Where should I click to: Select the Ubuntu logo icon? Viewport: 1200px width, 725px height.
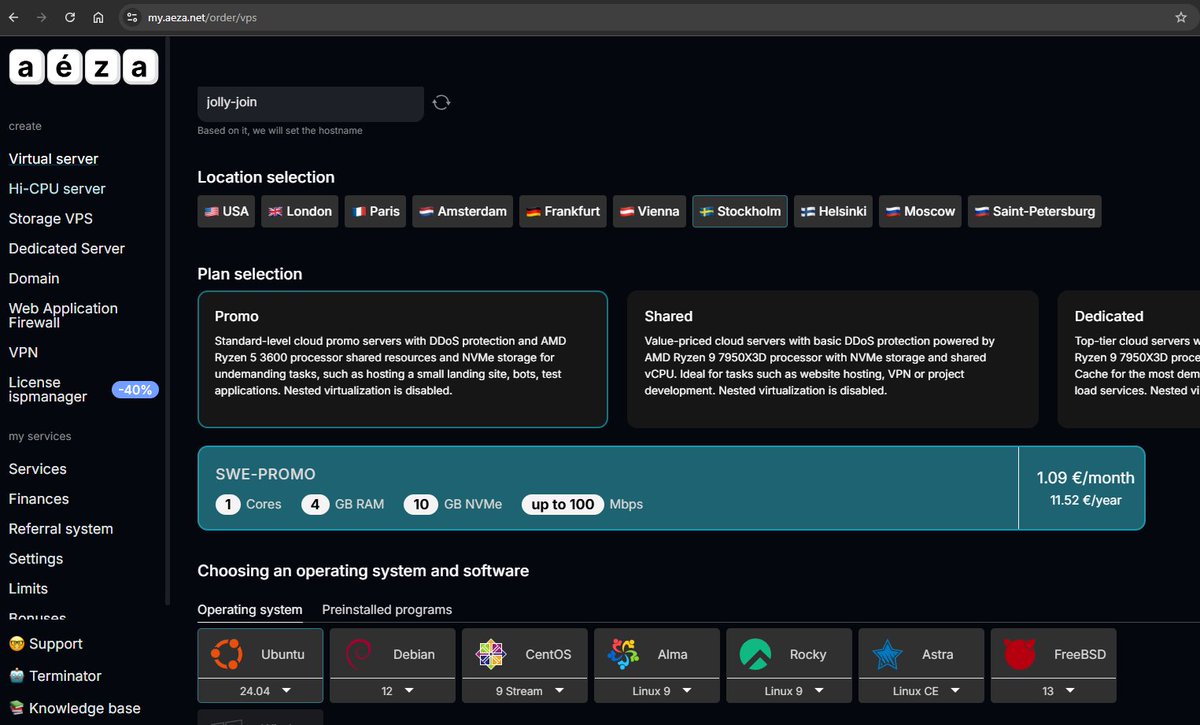pos(226,654)
